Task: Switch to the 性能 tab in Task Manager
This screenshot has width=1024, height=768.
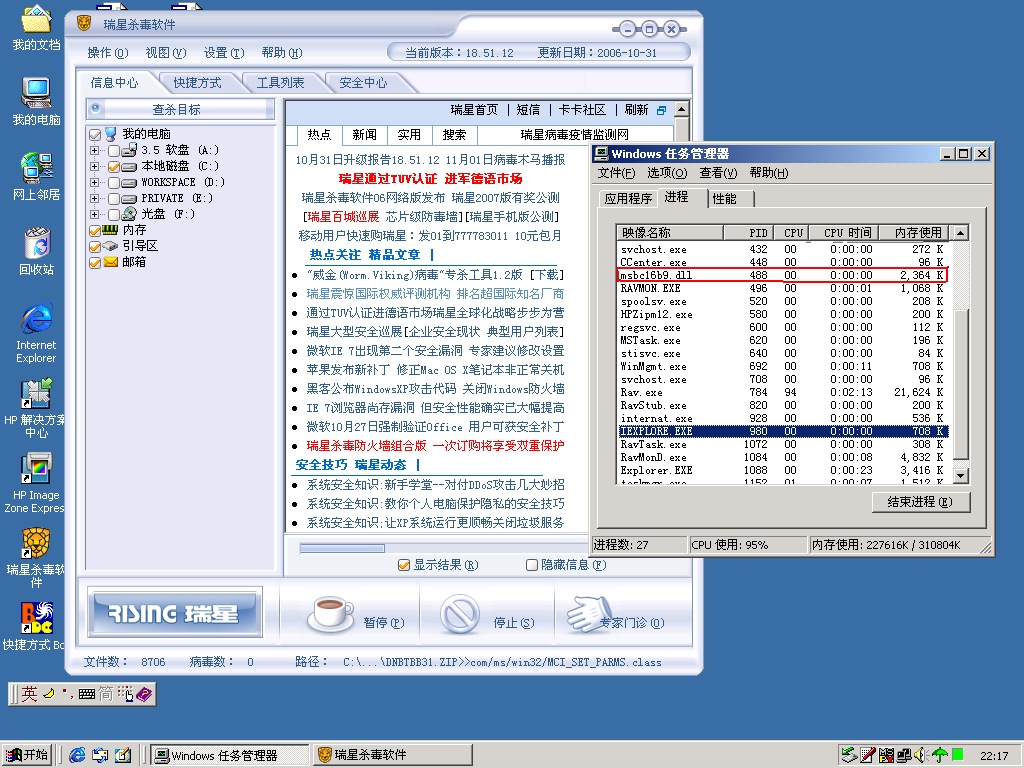Action: tap(729, 199)
